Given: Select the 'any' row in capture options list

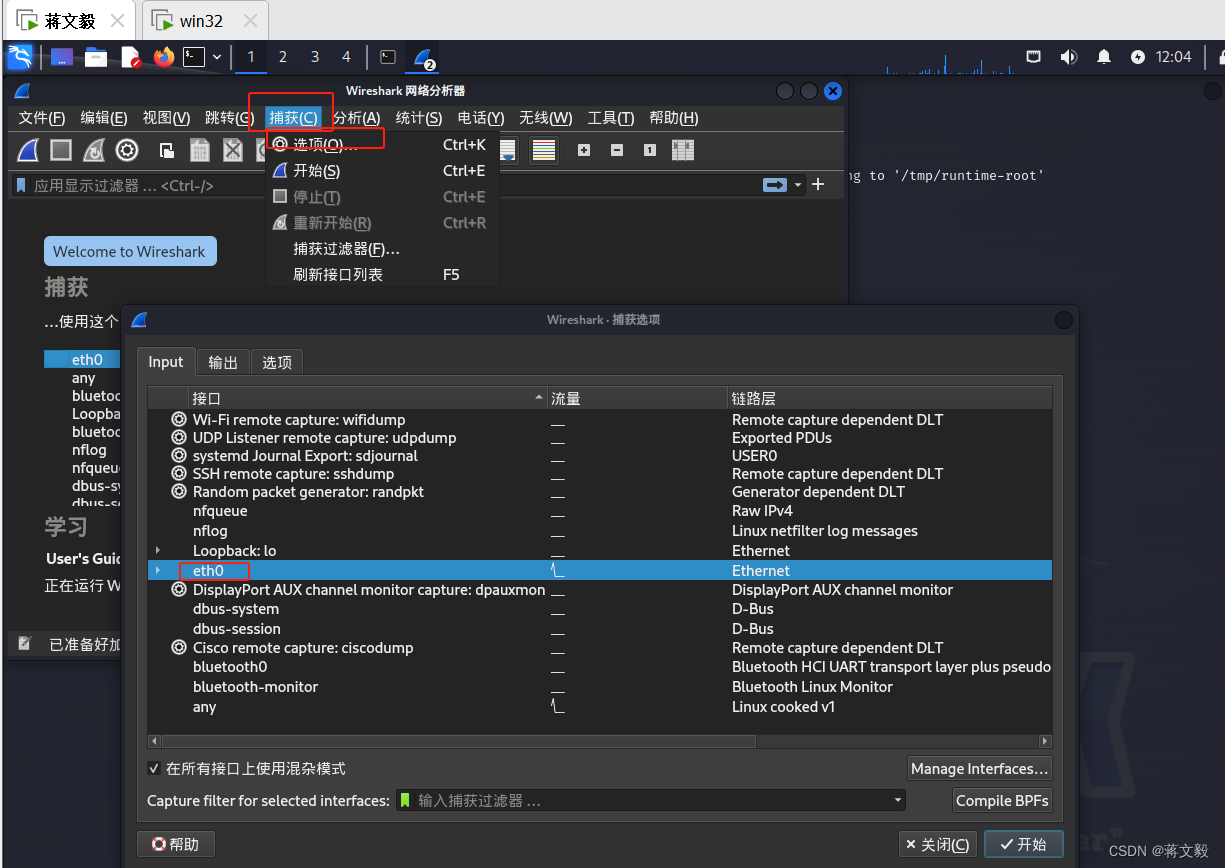Looking at the screenshot, I should (x=599, y=707).
